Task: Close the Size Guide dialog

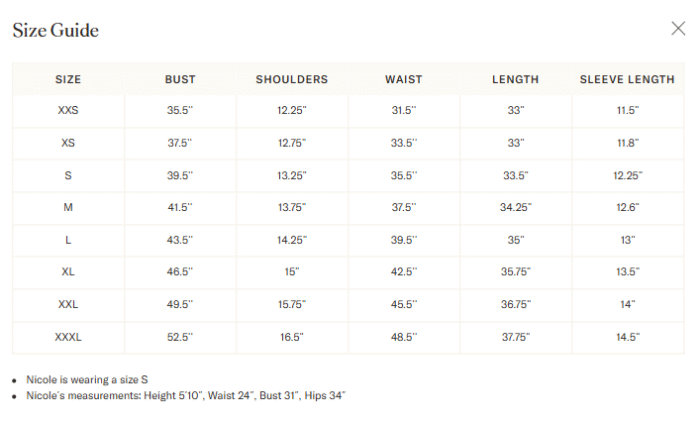Action: [678, 29]
